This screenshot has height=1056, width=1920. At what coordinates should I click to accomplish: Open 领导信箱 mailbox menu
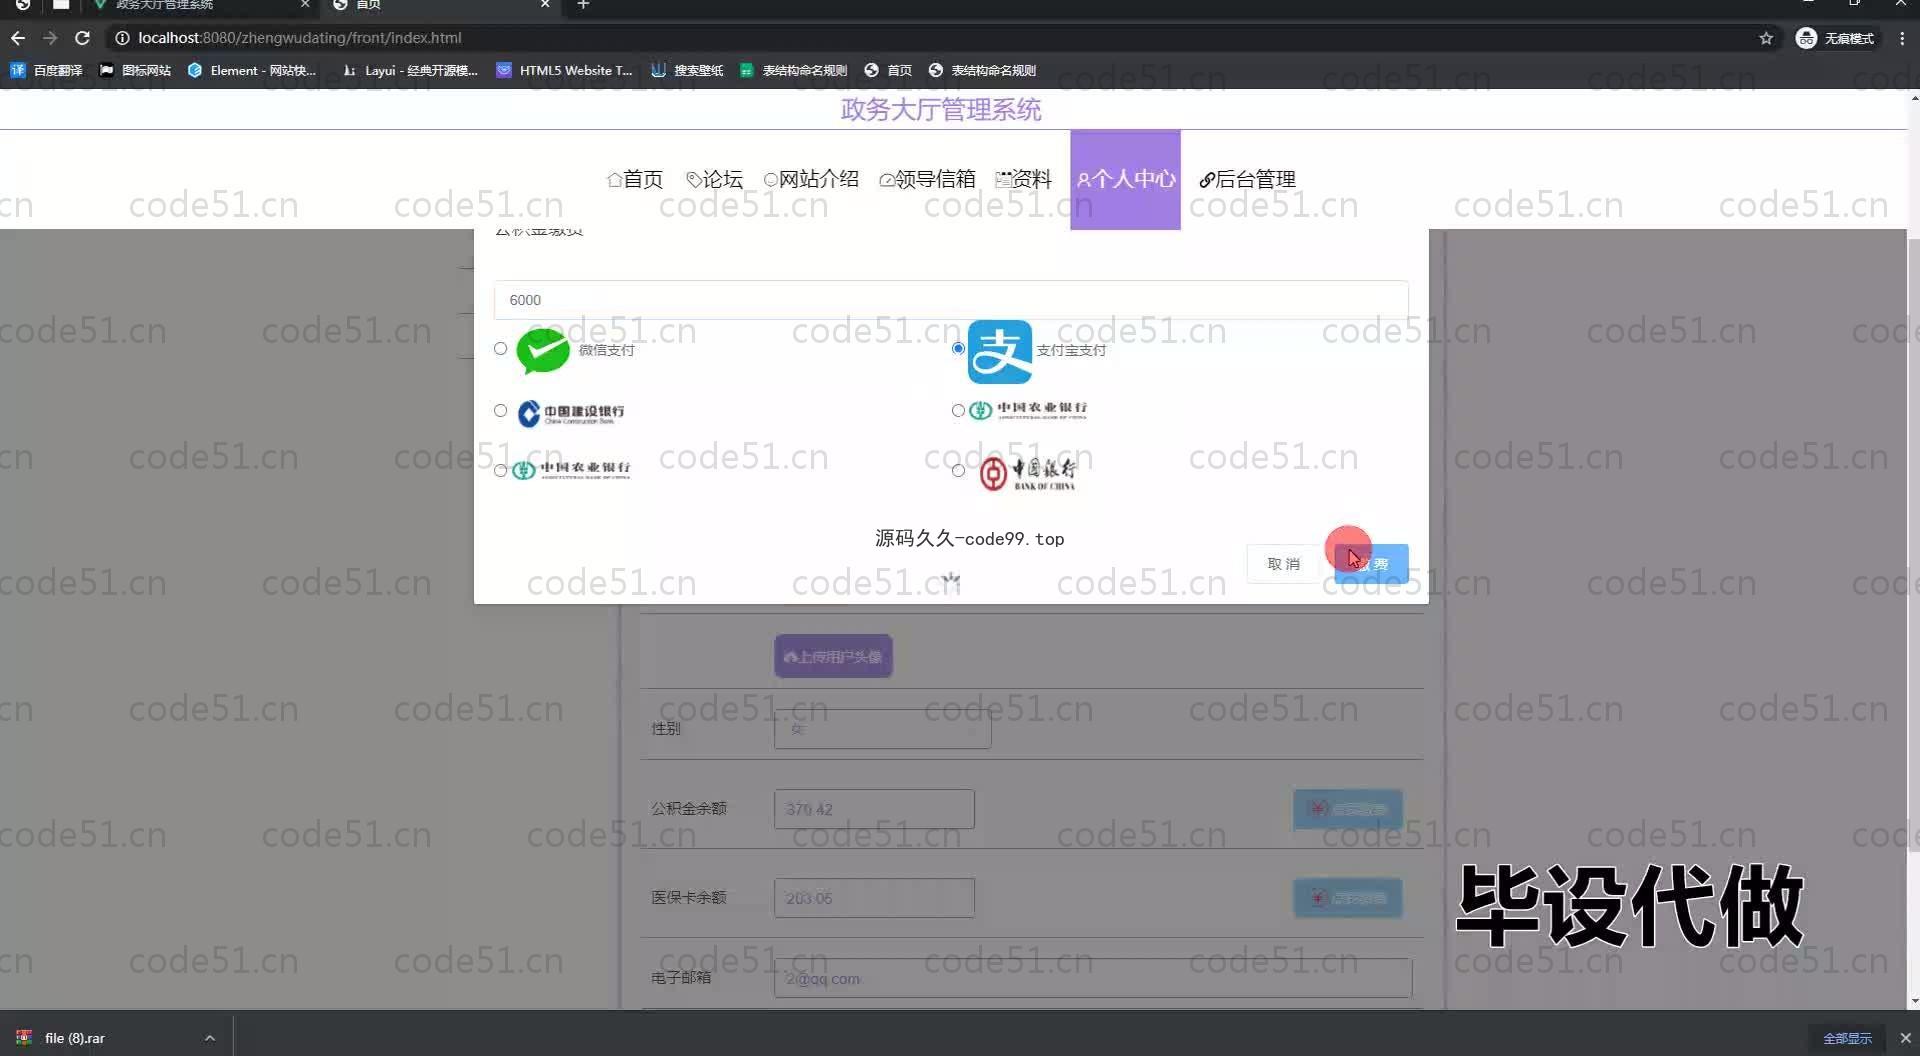pos(927,179)
